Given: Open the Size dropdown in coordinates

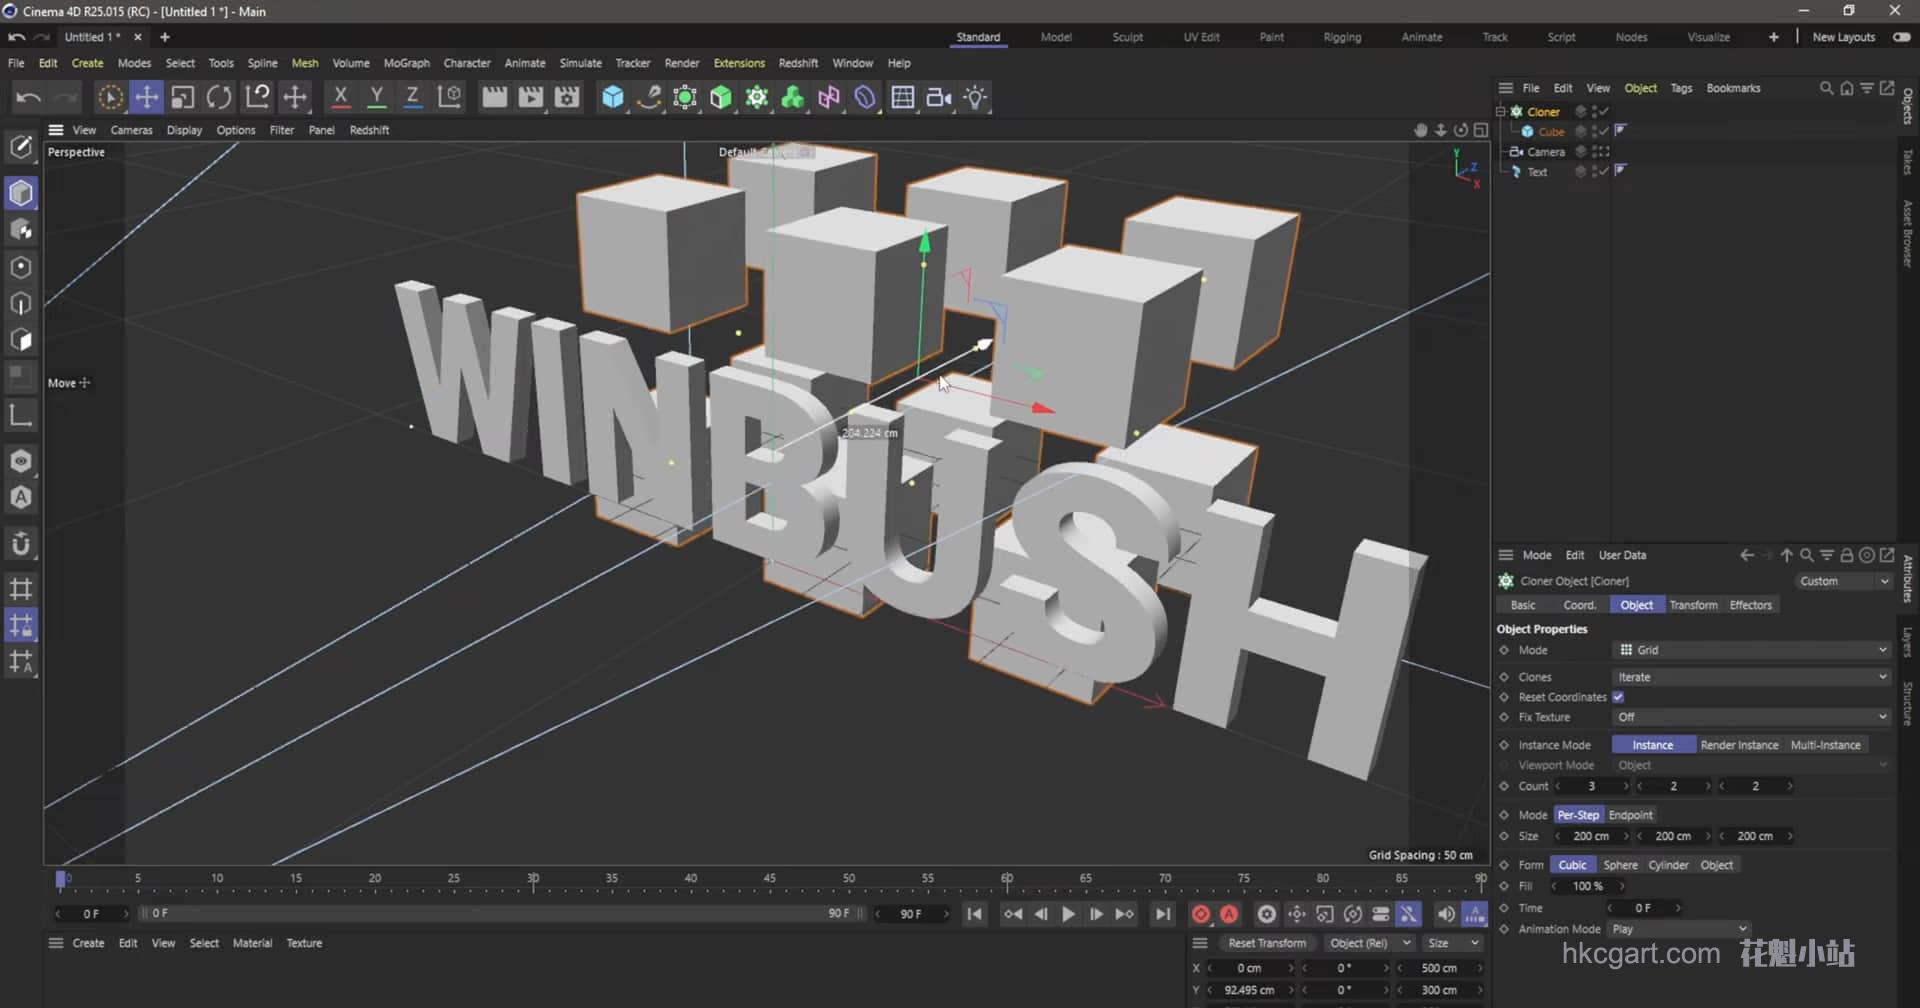Looking at the screenshot, I should 1454,943.
